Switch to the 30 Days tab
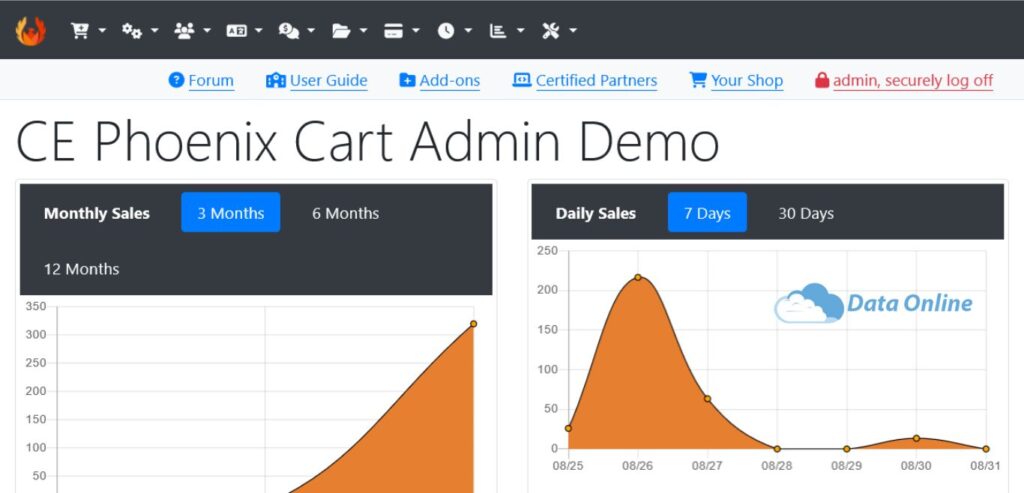 [x=806, y=213]
